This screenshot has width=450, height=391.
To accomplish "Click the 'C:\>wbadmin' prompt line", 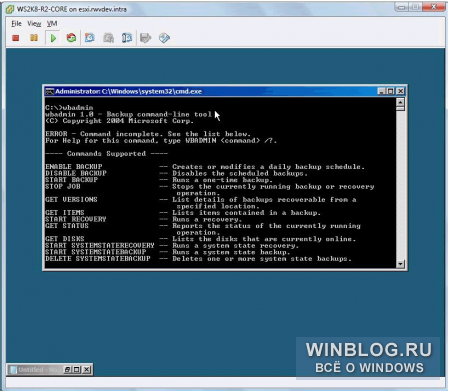I will pos(69,108).
